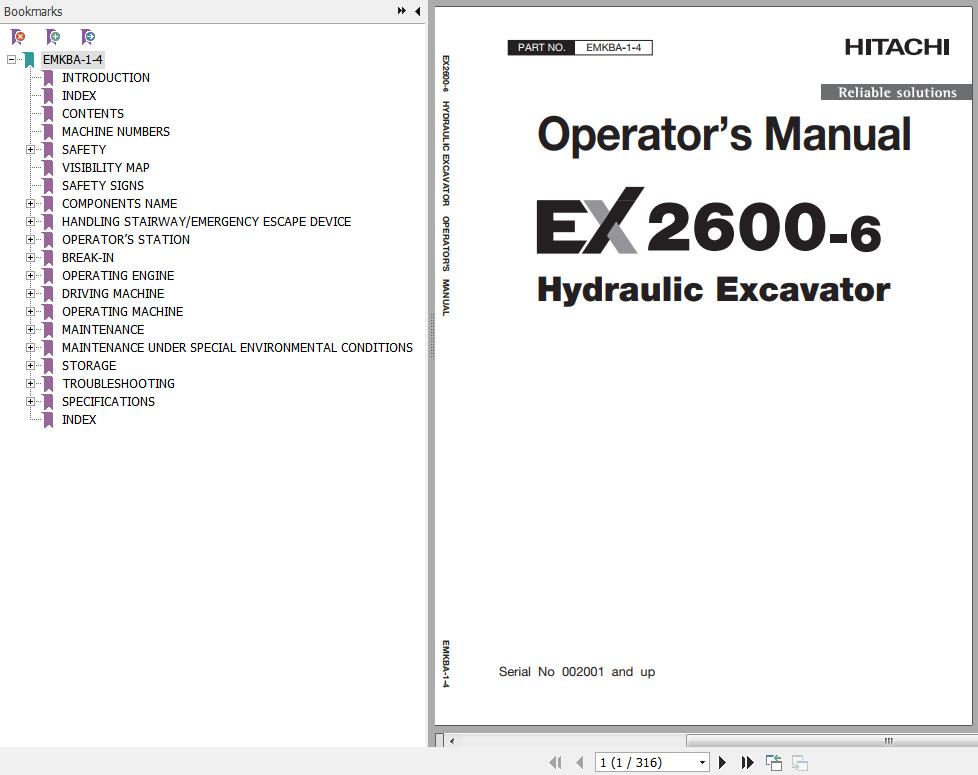Expand the DRIVING MACHINE bookmark

coord(30,294)
